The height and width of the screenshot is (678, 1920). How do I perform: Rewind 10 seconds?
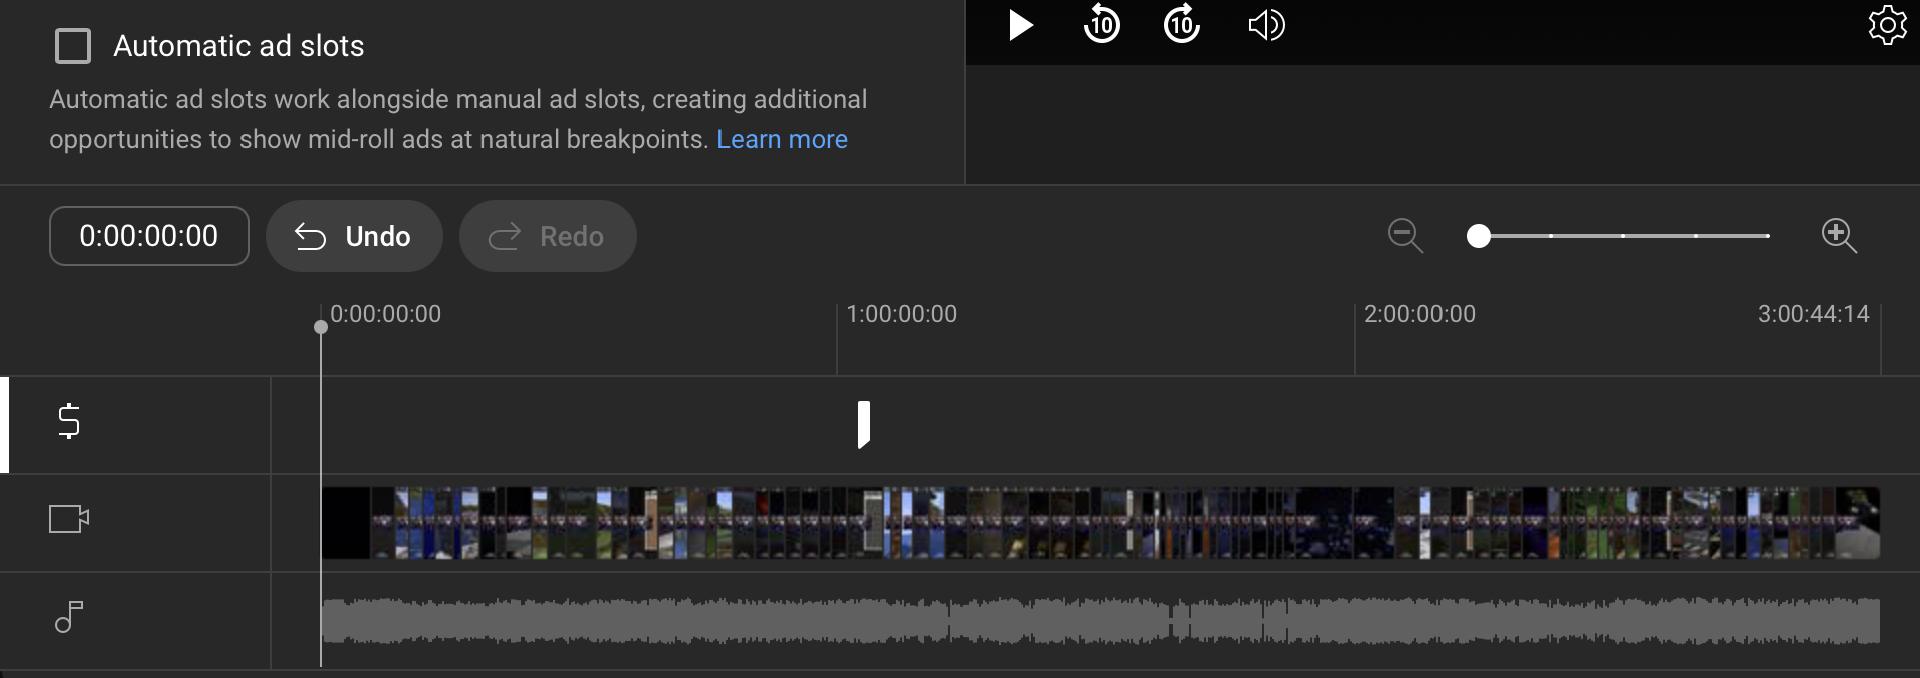[x=1102, y=24]
